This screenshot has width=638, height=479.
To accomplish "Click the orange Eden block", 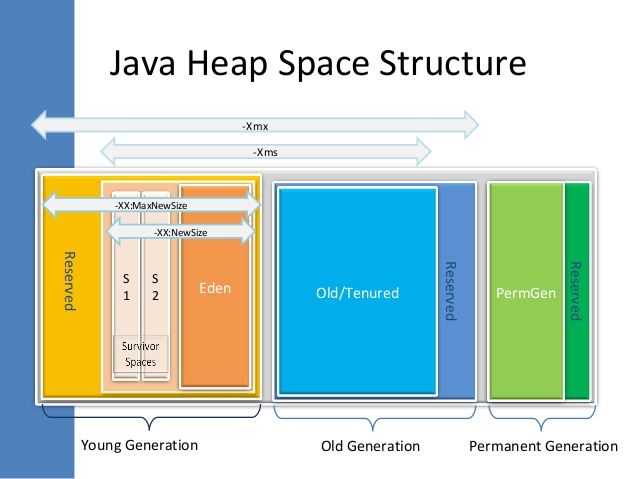I will click(214, 287).
